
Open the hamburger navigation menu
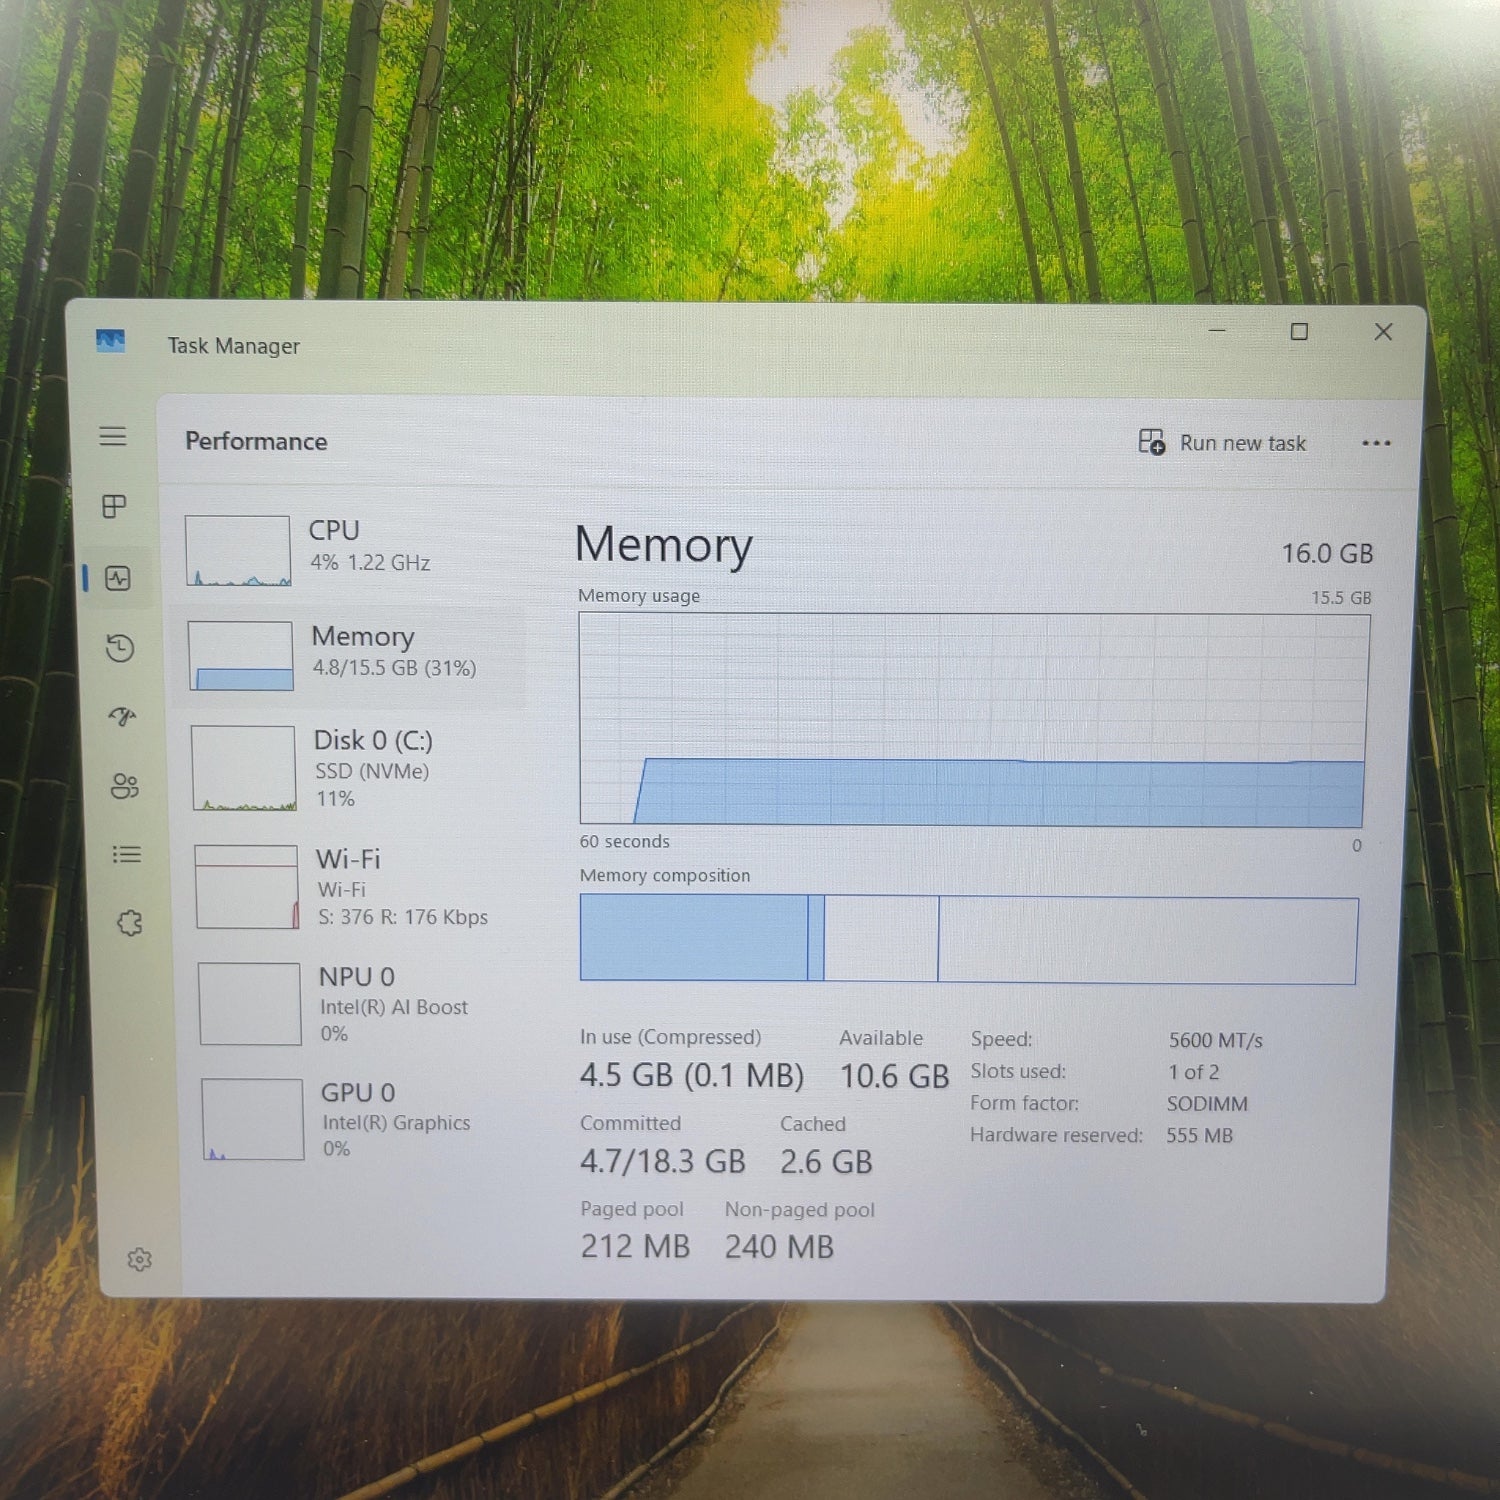(113, 436)
